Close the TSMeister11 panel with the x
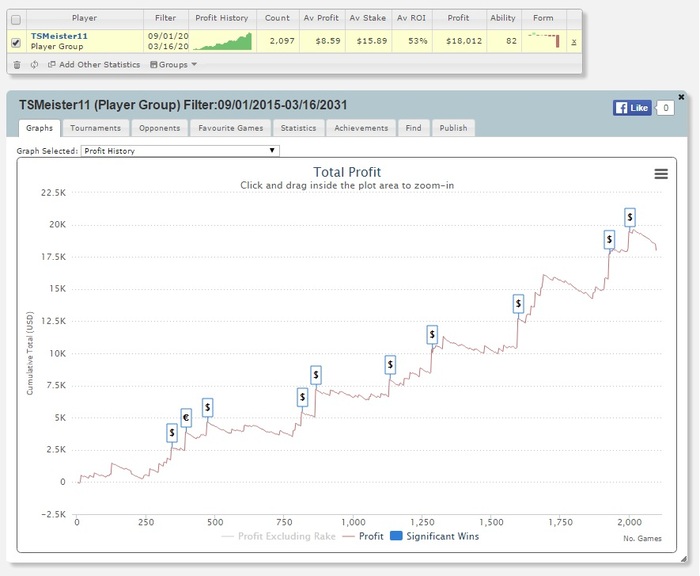 (x=681, y=96)
